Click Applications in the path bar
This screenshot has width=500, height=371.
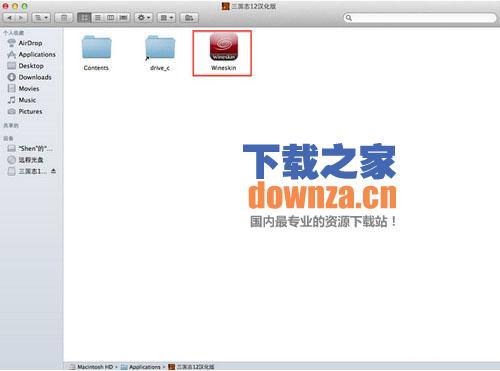coord(141,367)
